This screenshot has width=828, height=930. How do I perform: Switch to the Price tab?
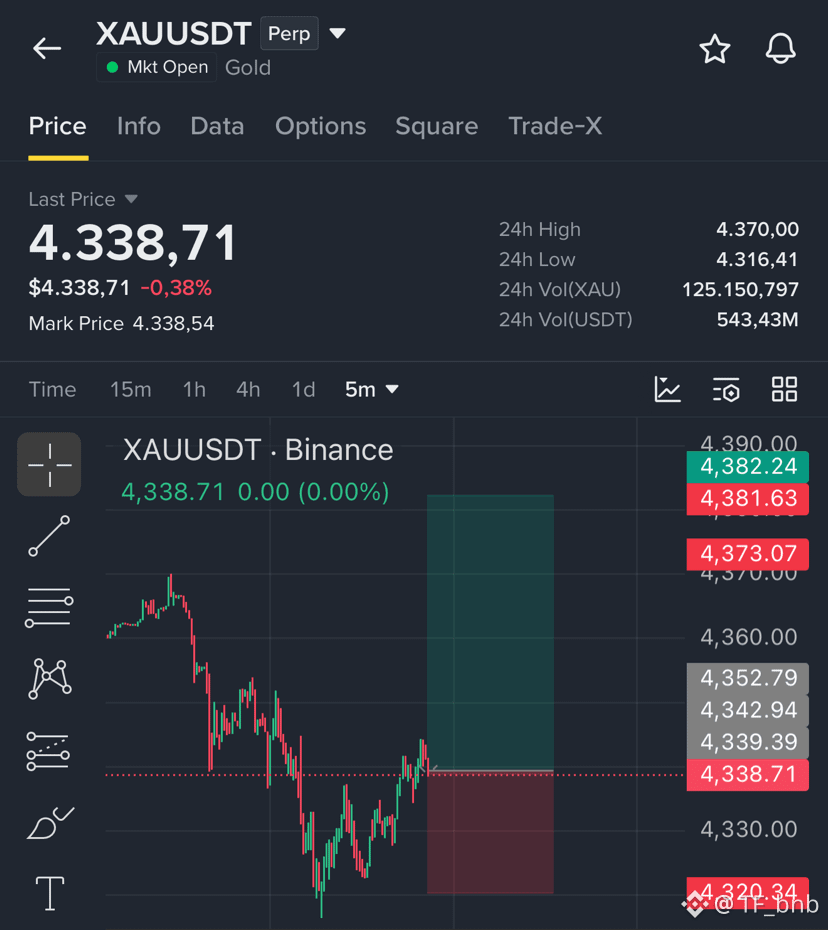pos(58,126)
